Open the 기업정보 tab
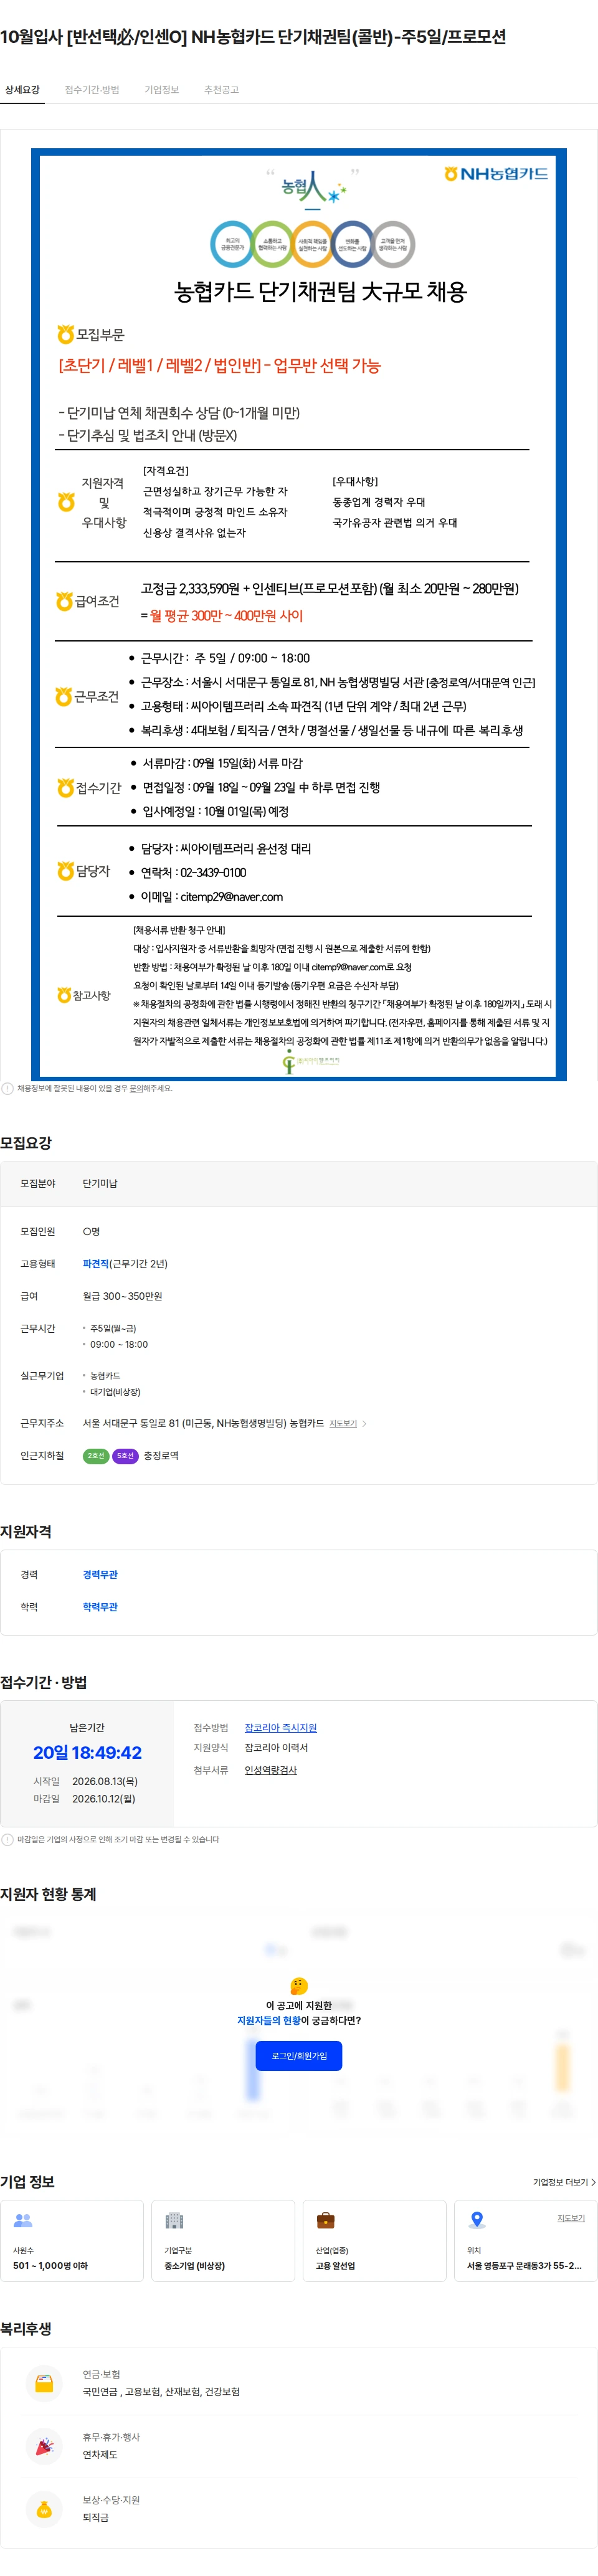The image size is (598, 2576). click(162, 90)
